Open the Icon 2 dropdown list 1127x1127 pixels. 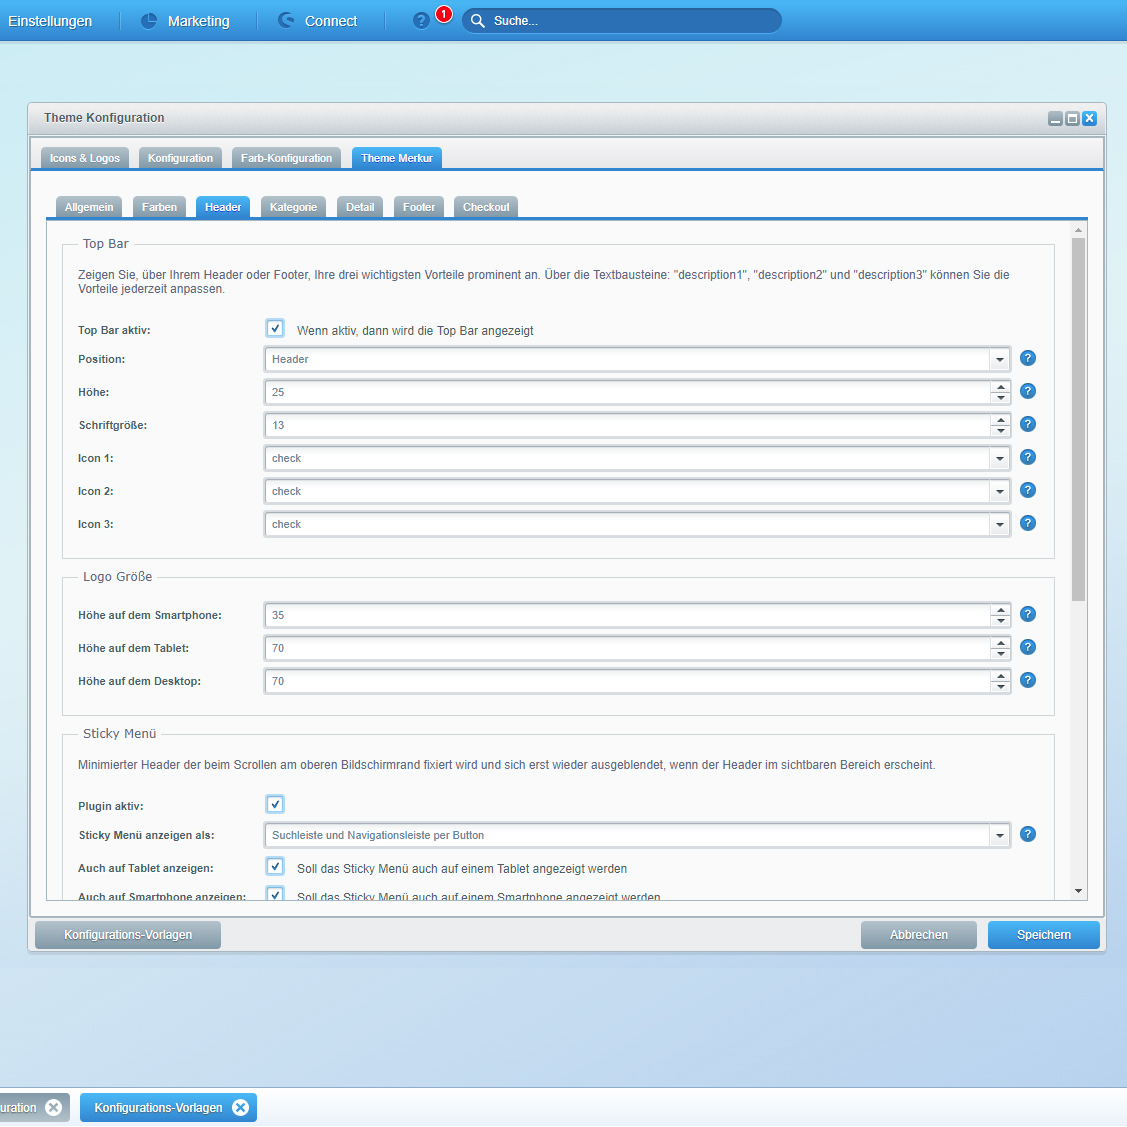pos(999,491)
